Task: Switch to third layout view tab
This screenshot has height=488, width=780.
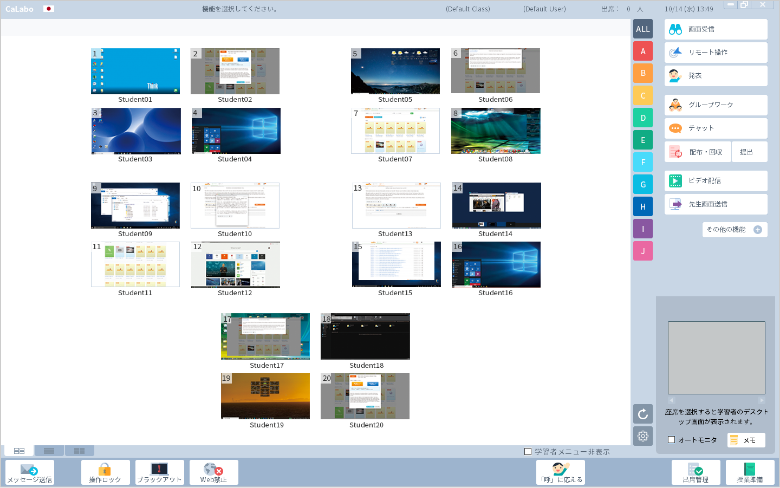Action: pos(79,451)
